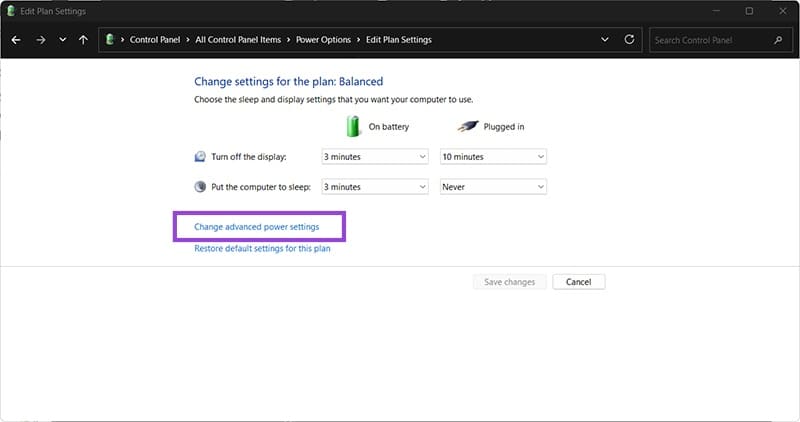Go back with the left arrow button
The image size is (800, 422).
16,40
